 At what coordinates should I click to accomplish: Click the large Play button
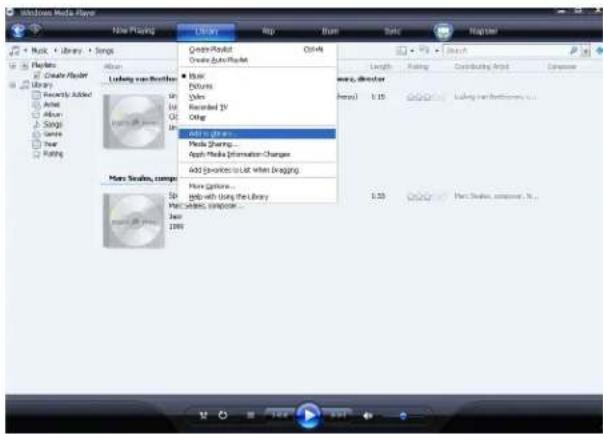coord(308,415)
